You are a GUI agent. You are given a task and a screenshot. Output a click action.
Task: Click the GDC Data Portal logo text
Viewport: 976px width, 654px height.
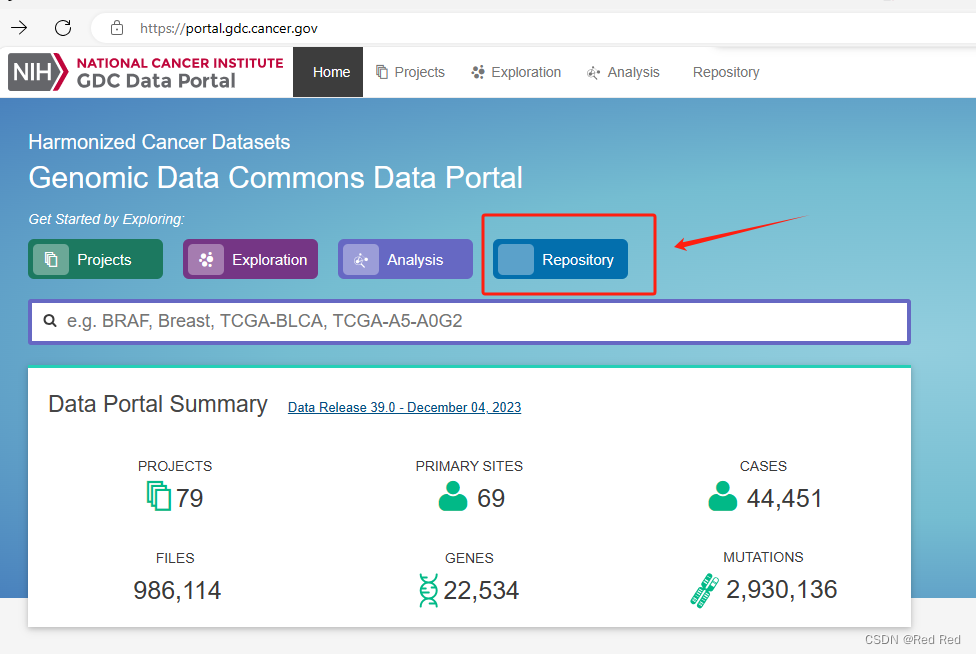click(156, 81)
